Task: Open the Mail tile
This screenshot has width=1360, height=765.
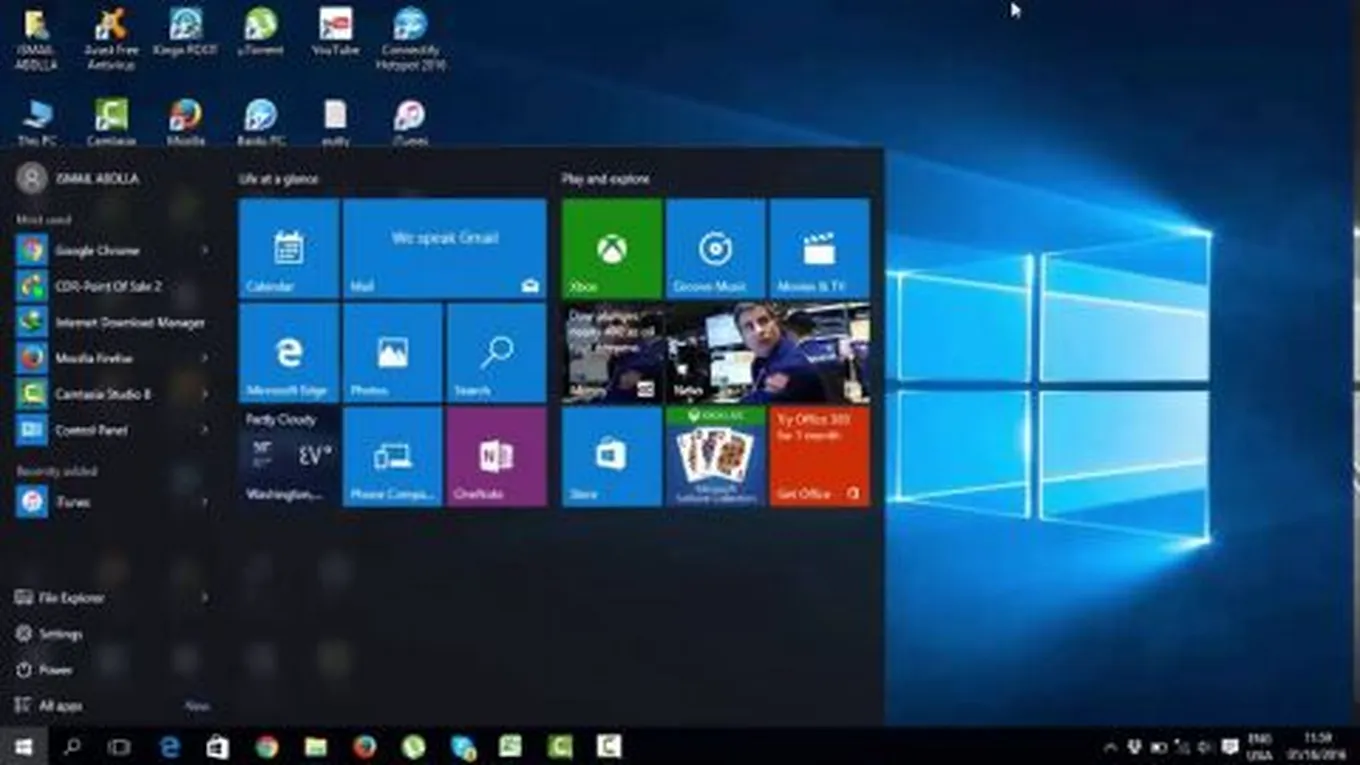Action: coord(444,248)
